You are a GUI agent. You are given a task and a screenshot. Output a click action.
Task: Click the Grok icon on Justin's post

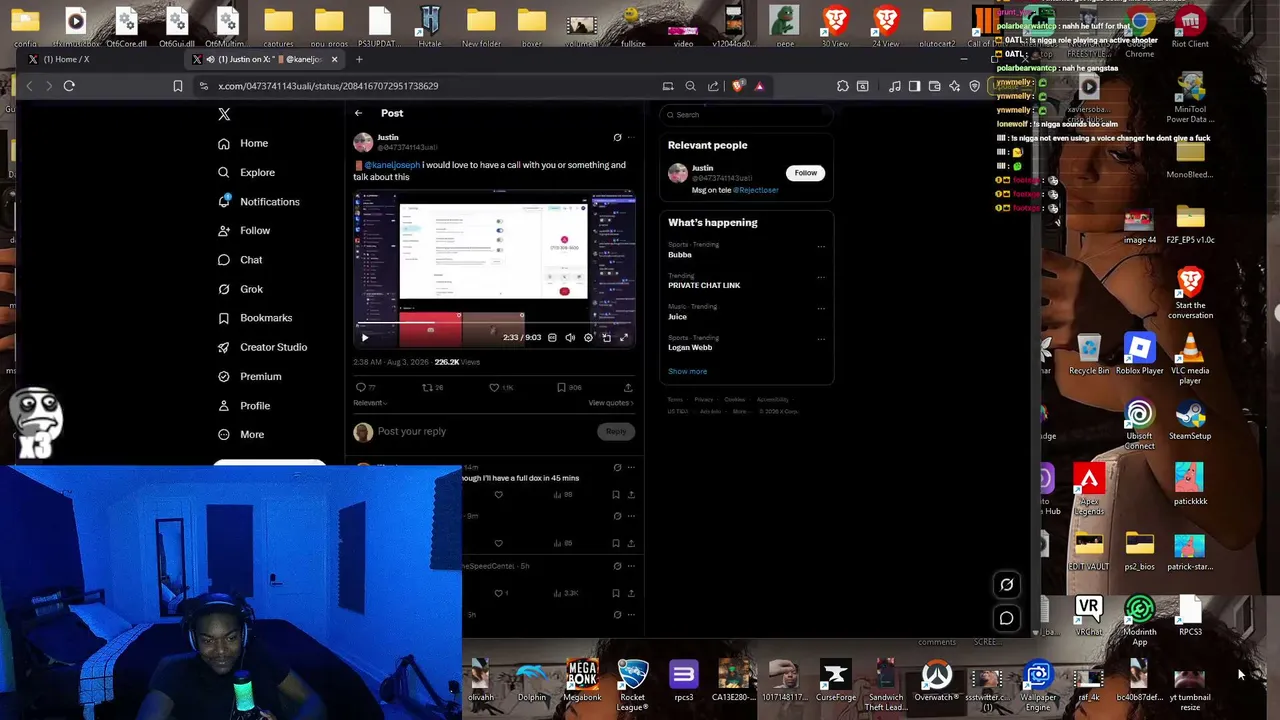tap(617, 138)
